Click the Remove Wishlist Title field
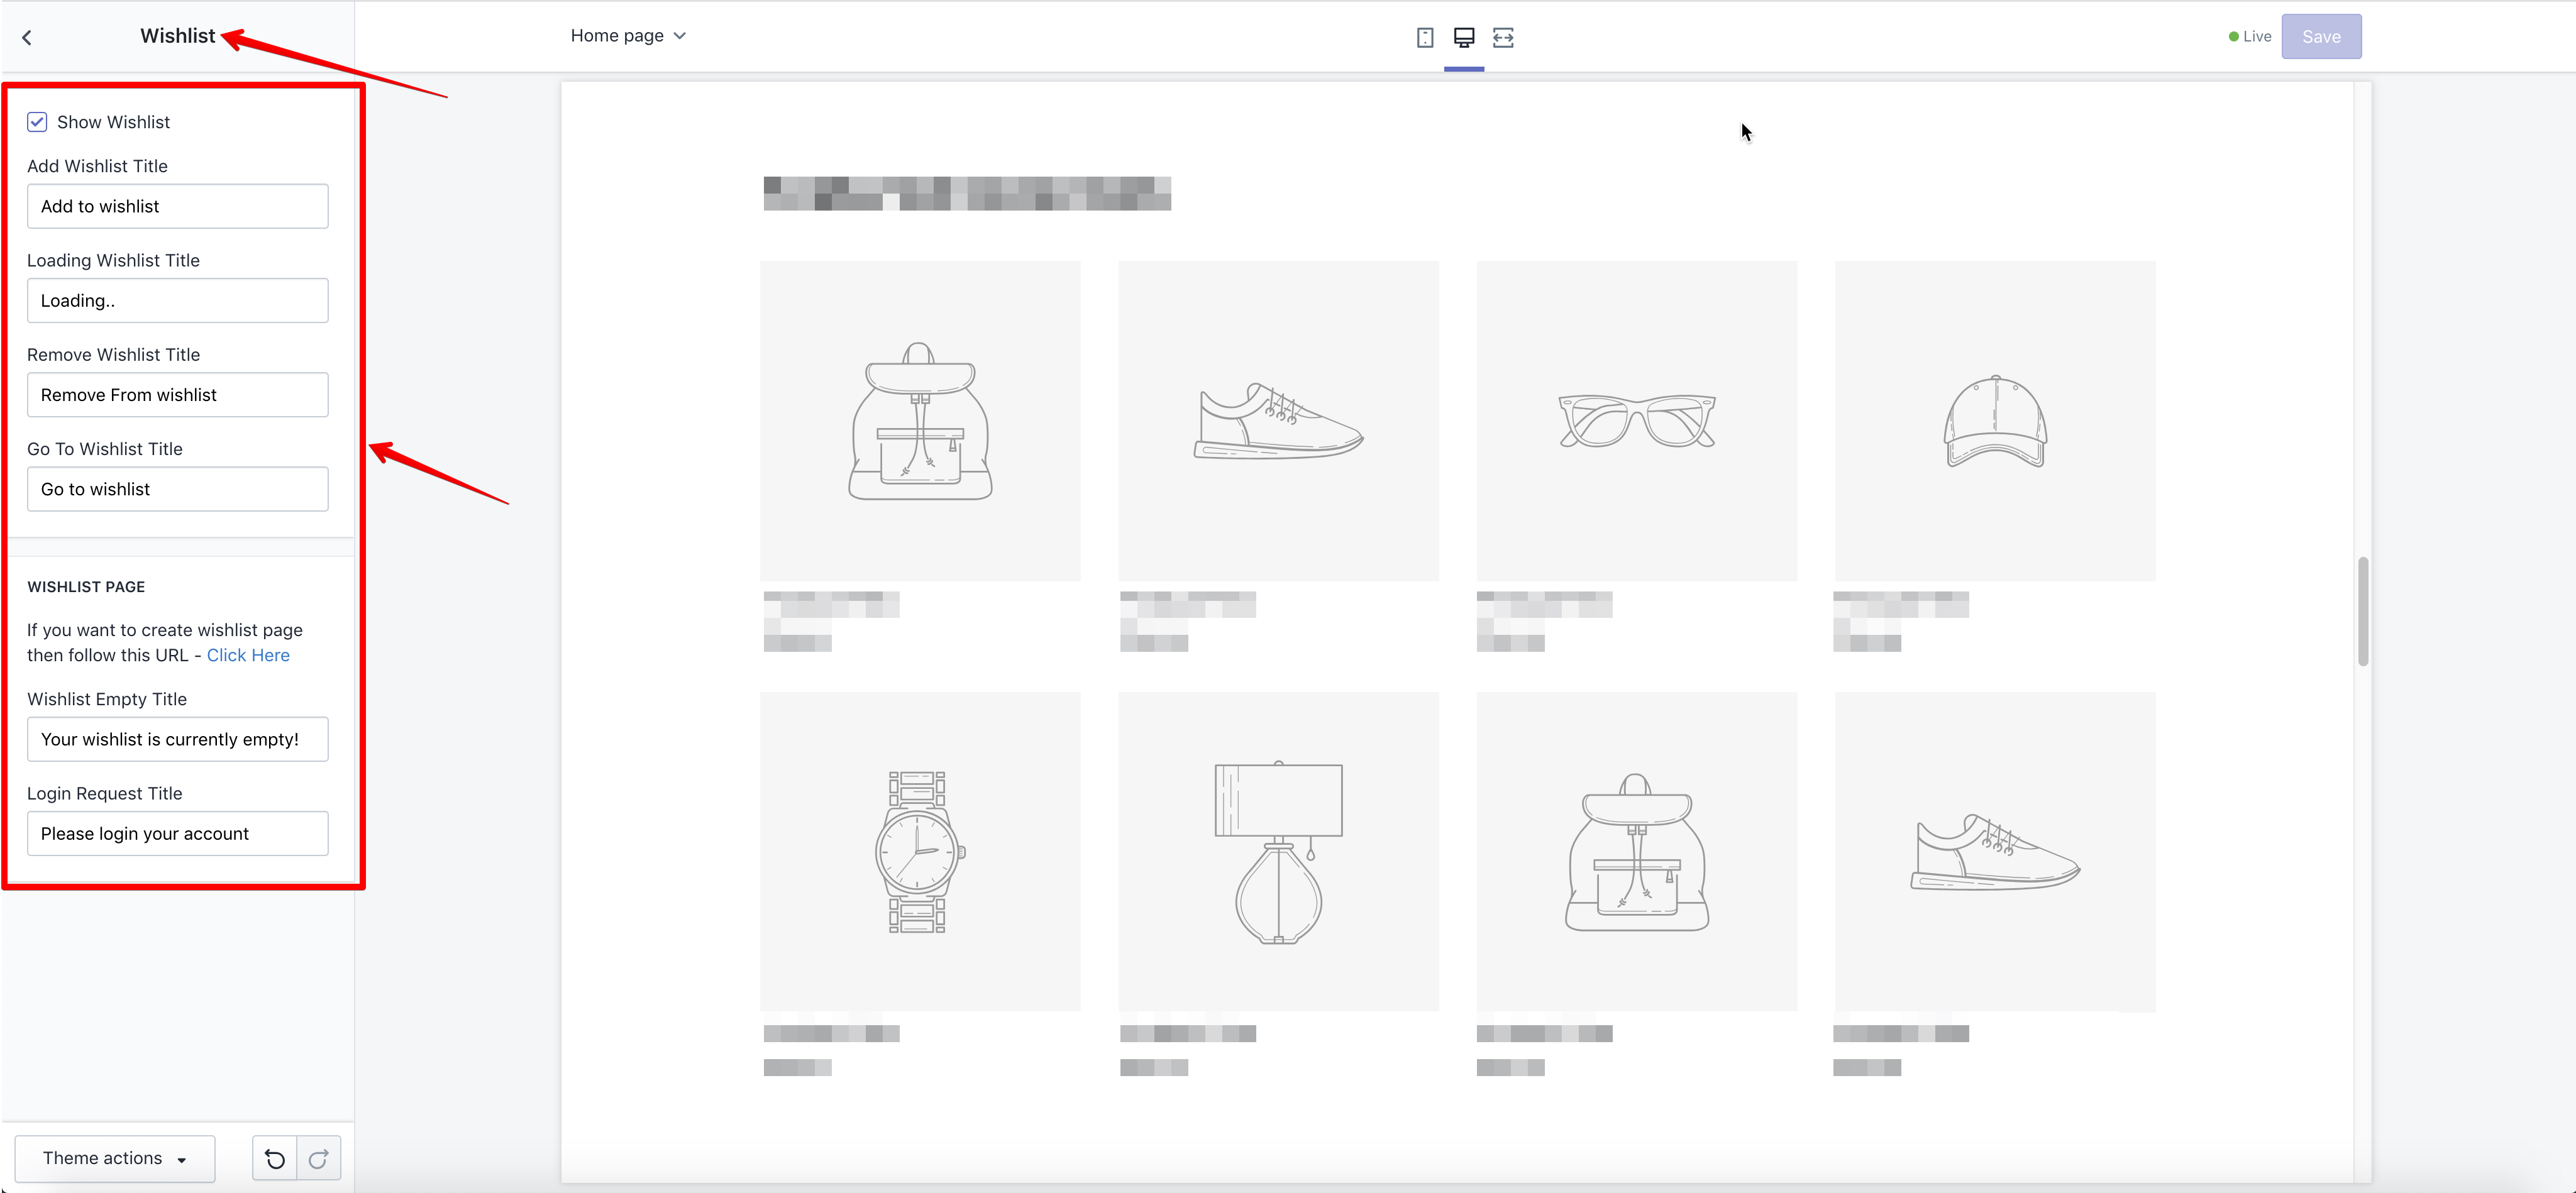Screen dimensions: 2576x1193 (178, 395)
